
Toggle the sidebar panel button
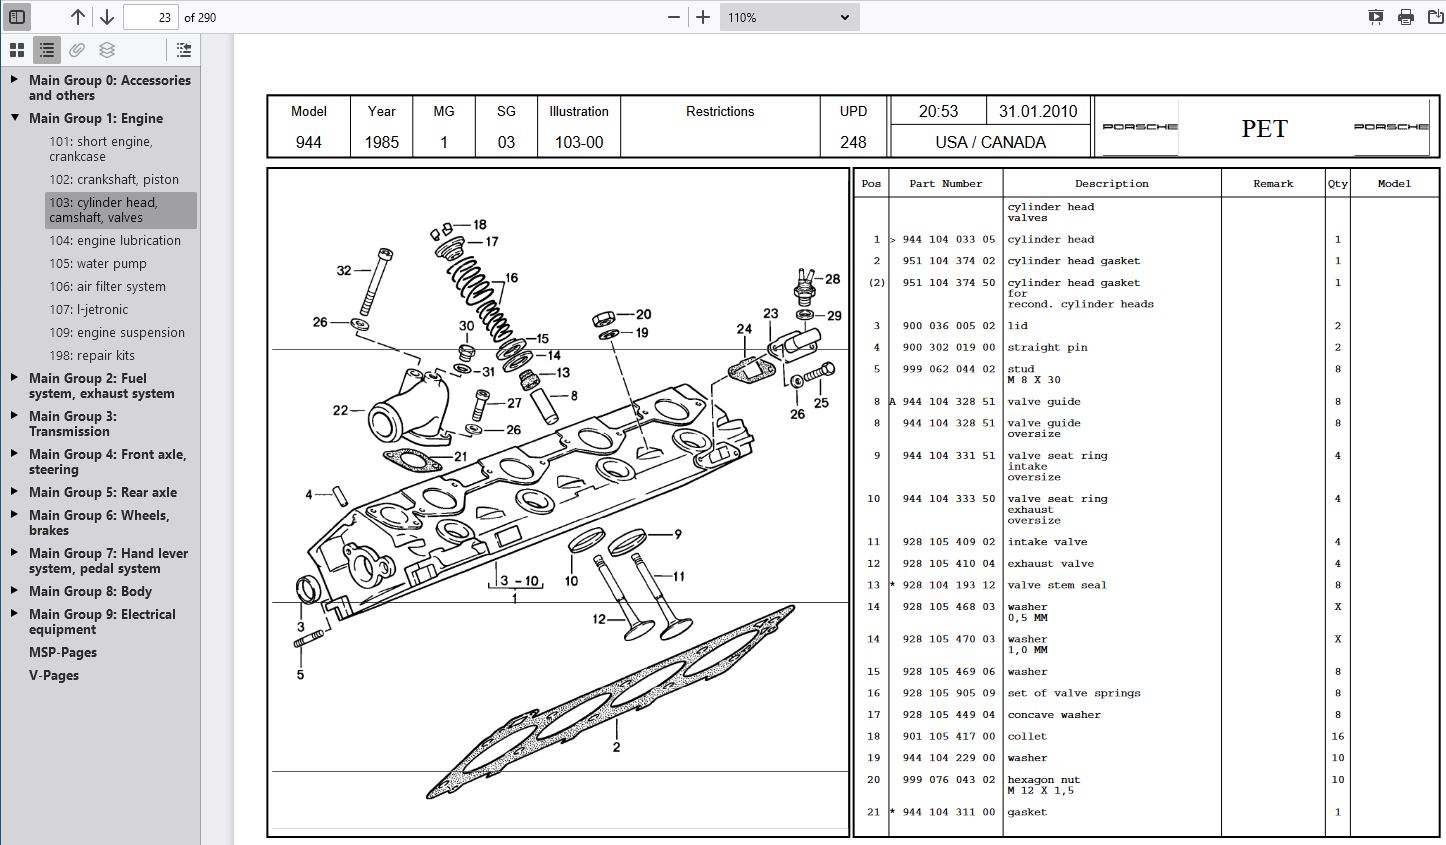tap(17, 17)
